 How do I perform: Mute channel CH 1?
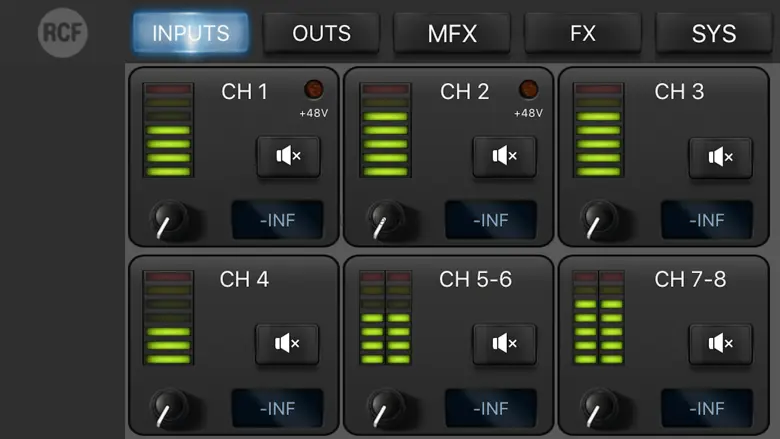[x=288, y=157]
